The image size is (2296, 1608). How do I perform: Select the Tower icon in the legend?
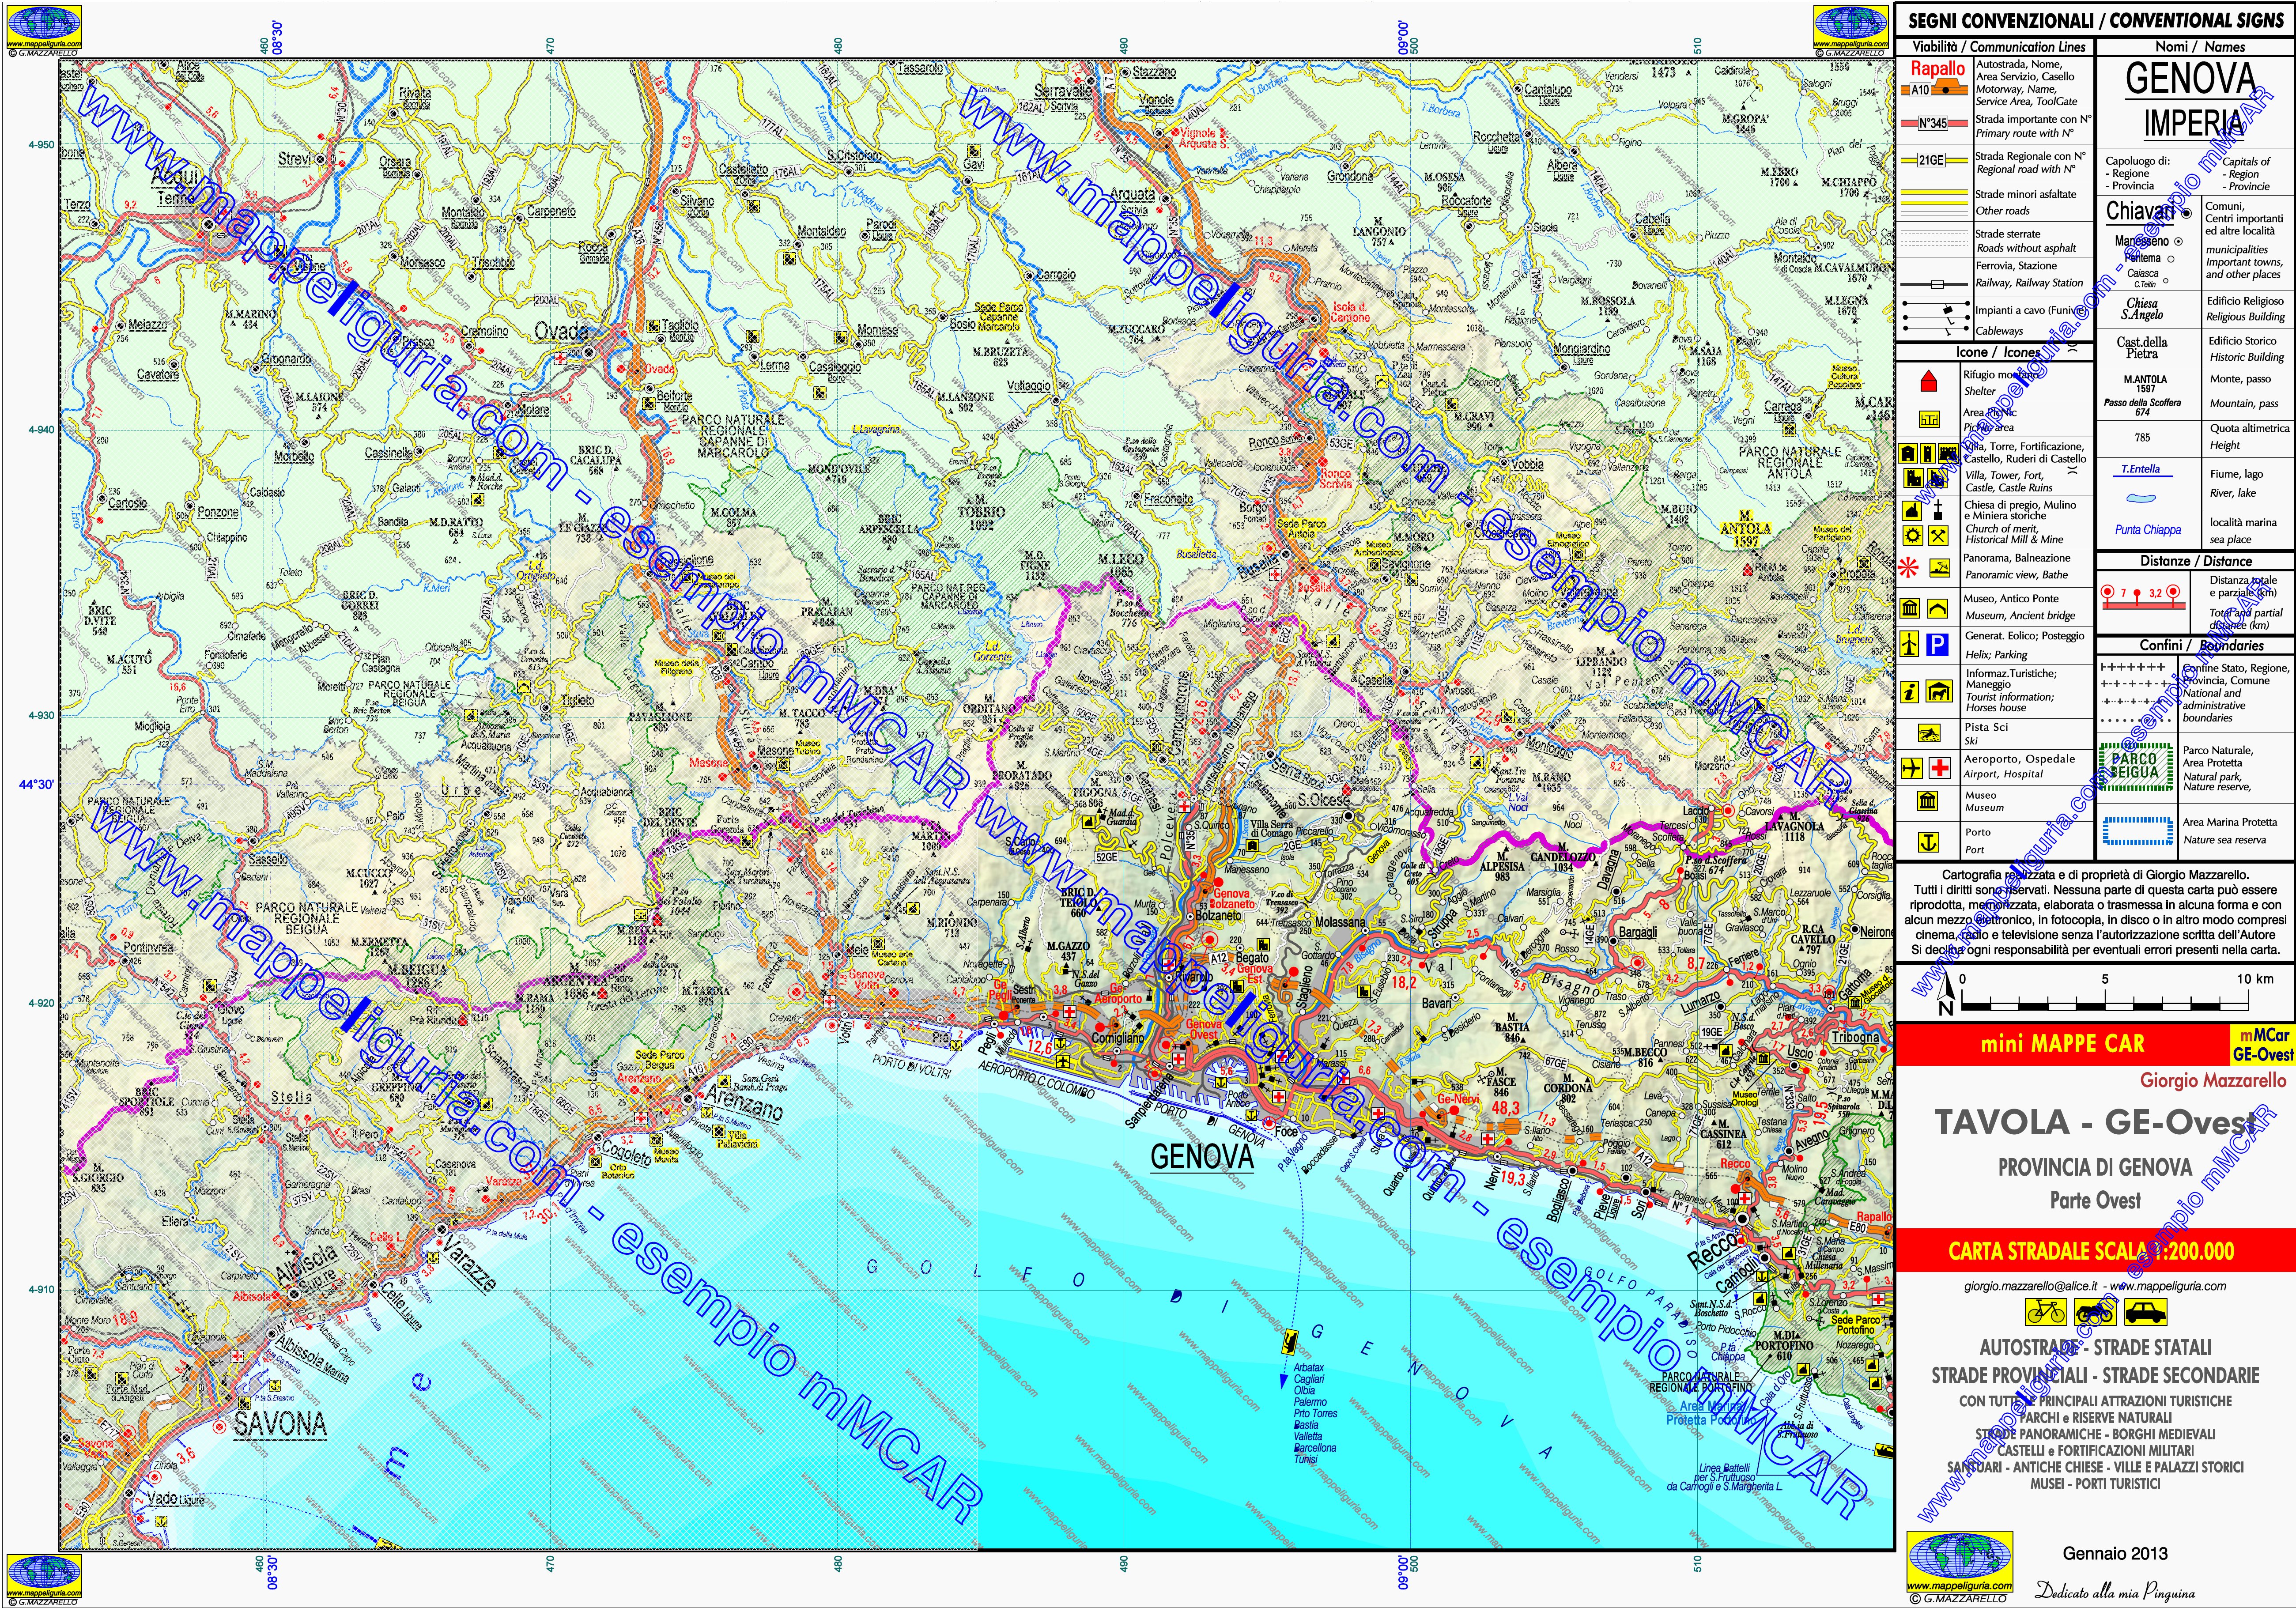1928,453
